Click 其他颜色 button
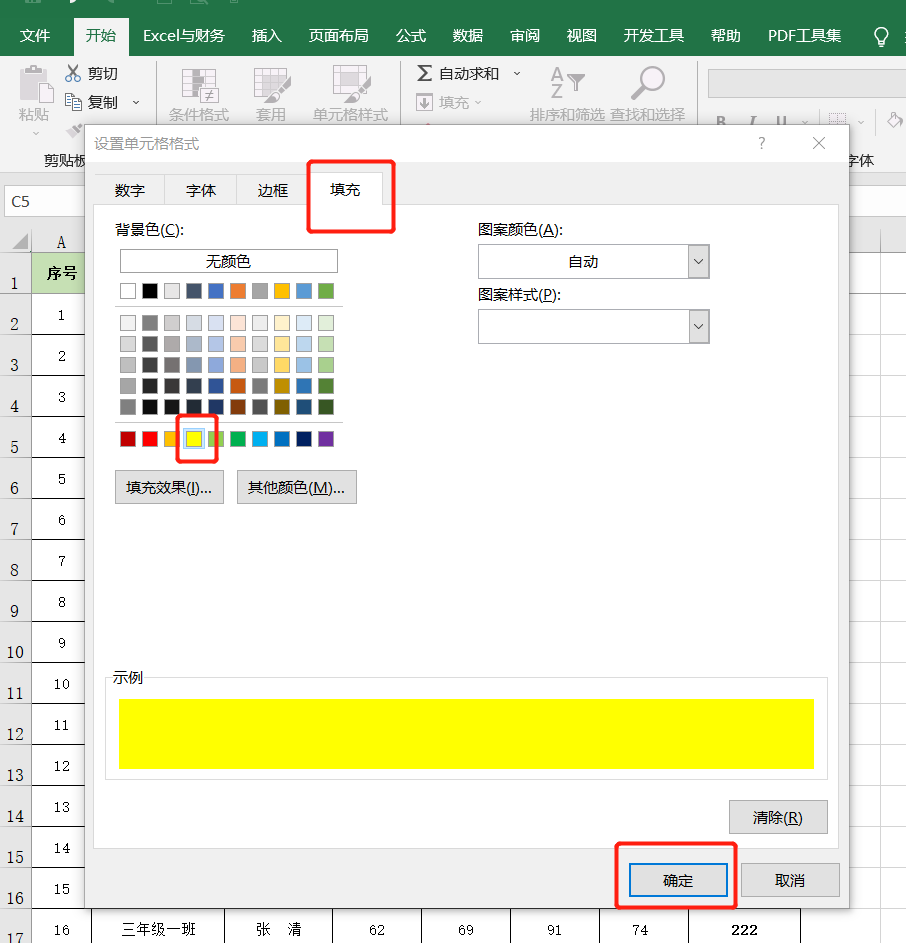This screenshot has width=906, height=943. point(297,487)
